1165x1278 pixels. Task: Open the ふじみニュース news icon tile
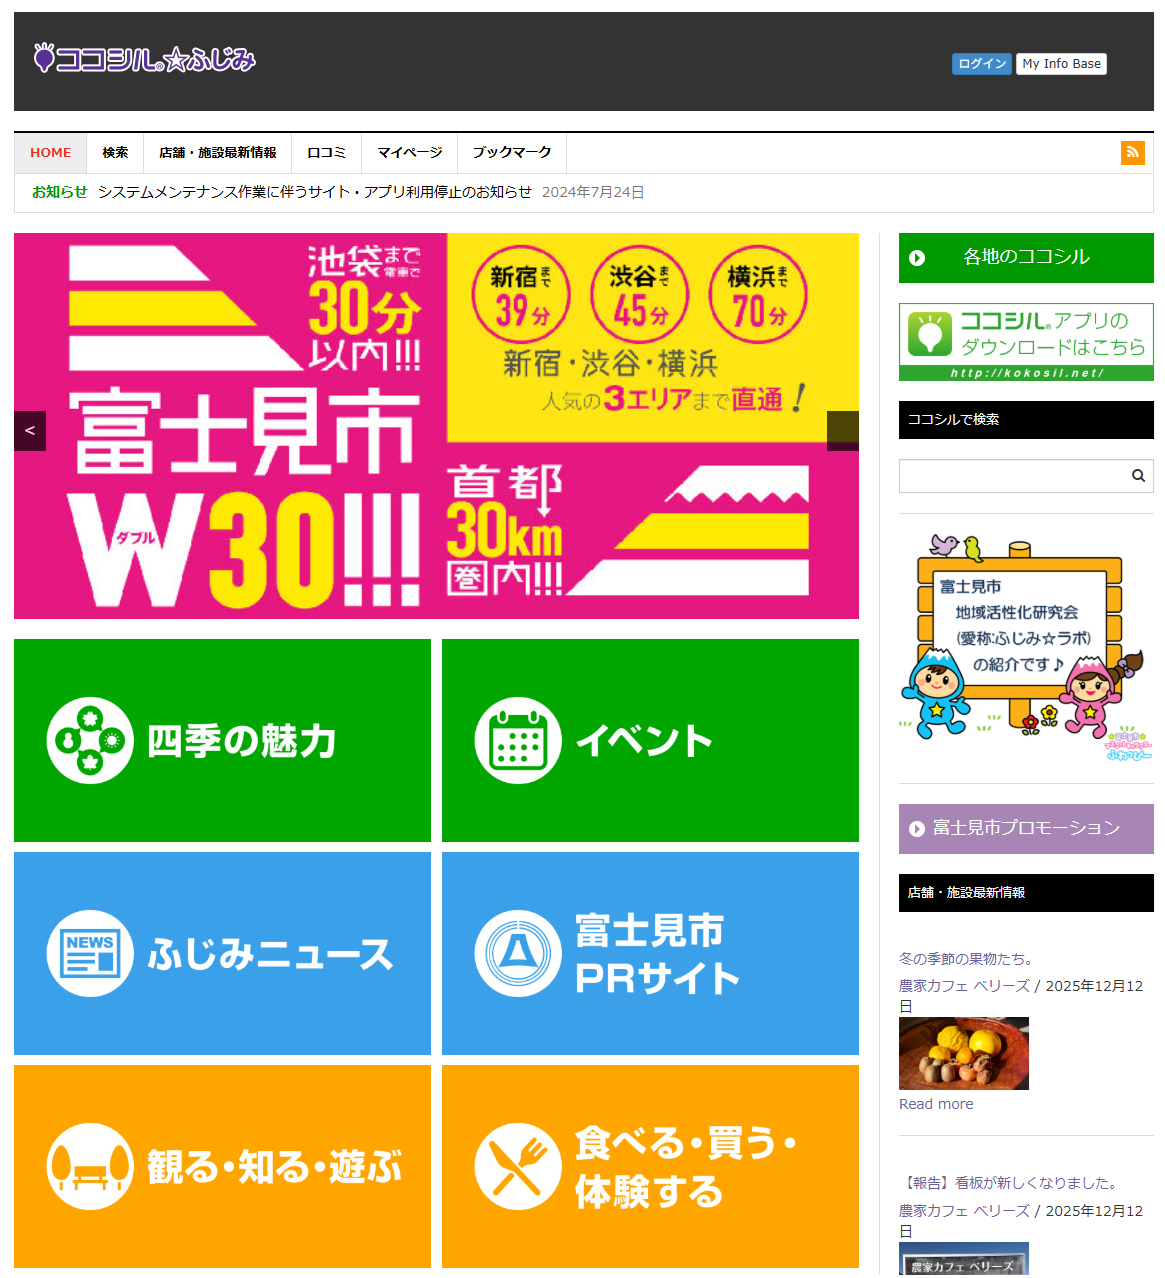[x=222, y=953]
